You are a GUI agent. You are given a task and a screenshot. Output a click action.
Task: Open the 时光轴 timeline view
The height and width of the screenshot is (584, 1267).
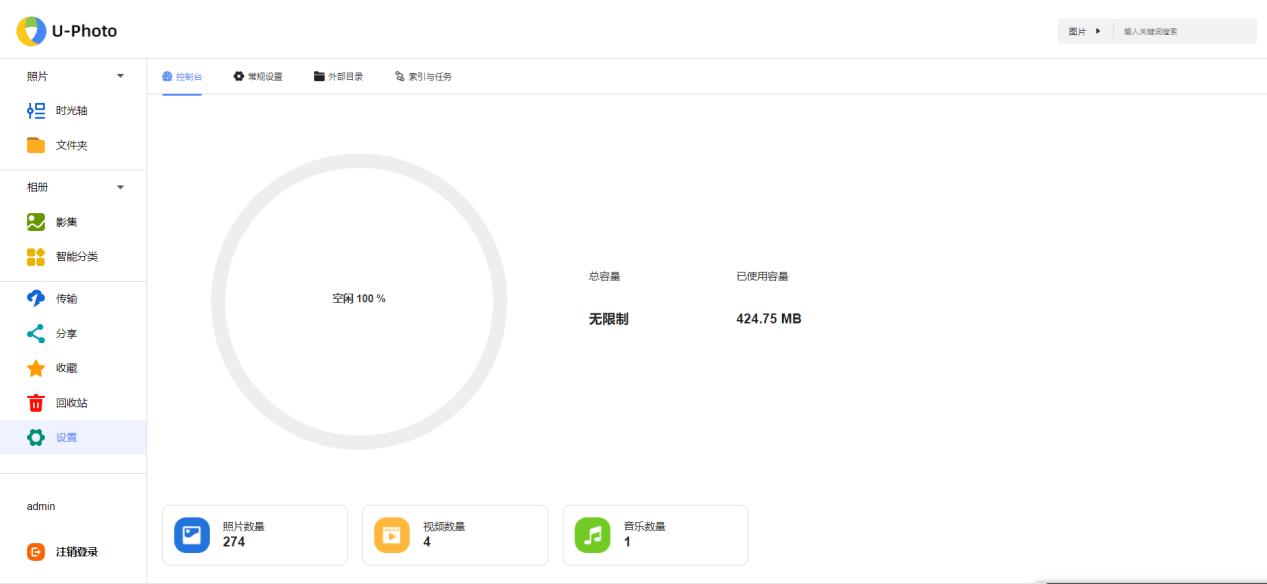click(x=70, y=111)
